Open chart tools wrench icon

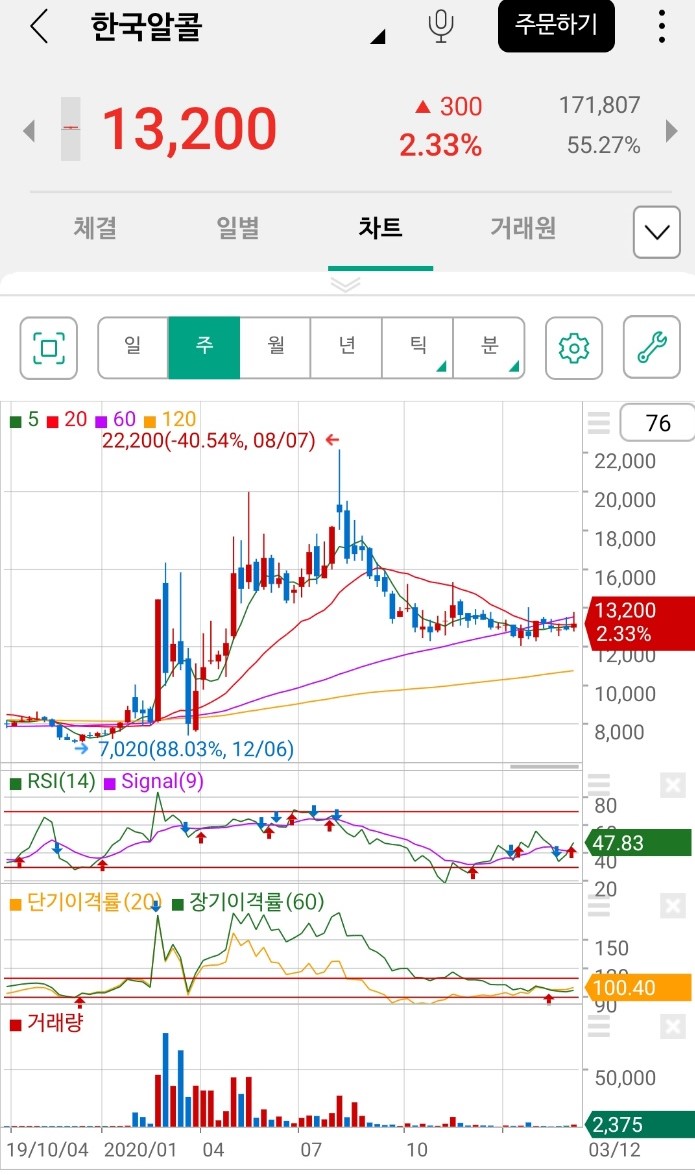[x=652, y=348]
